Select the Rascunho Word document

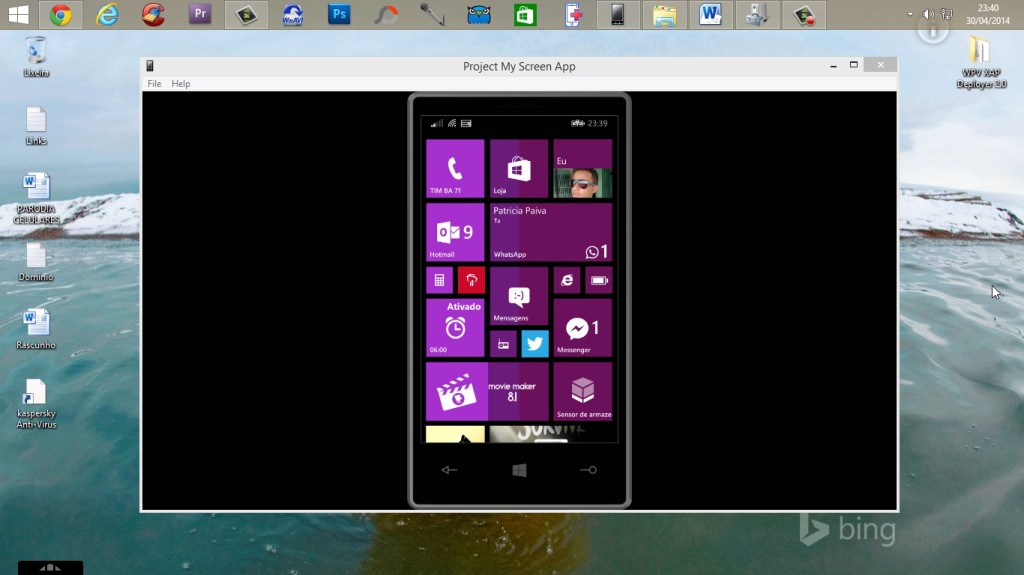[x=36, y=329]
